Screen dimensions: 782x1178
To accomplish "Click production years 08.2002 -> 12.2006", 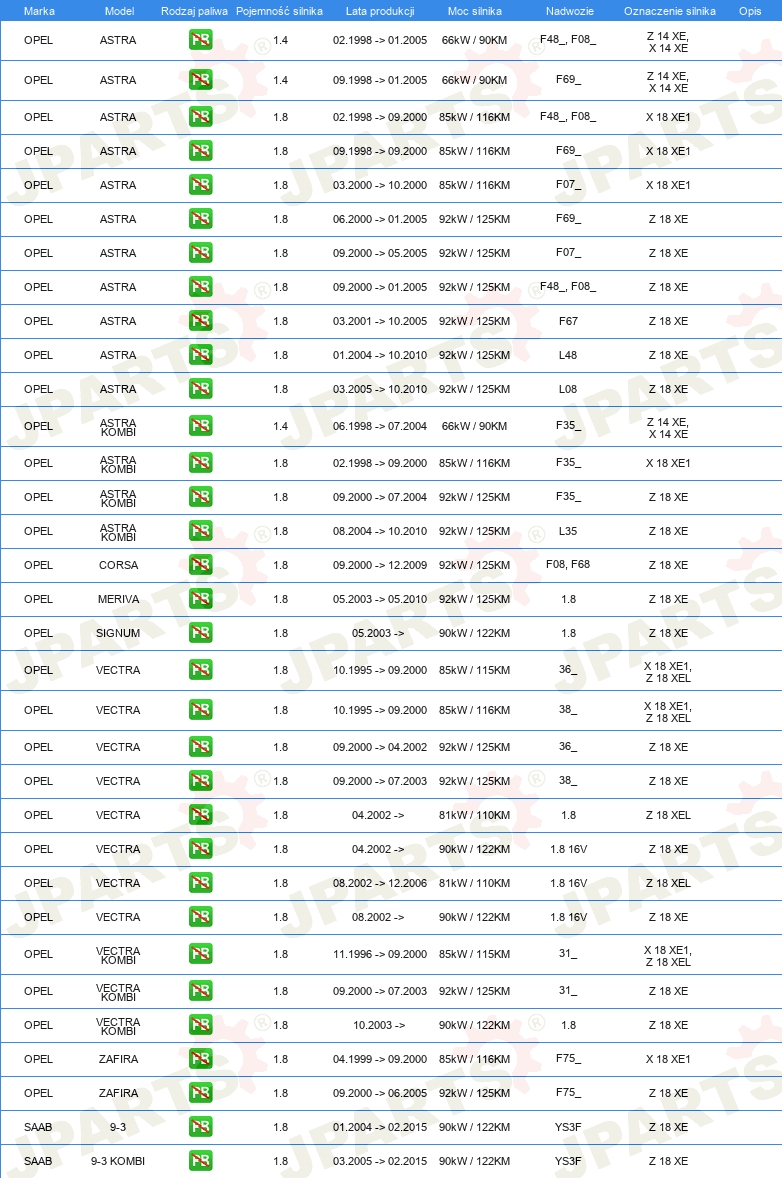I will click(380, 883).
